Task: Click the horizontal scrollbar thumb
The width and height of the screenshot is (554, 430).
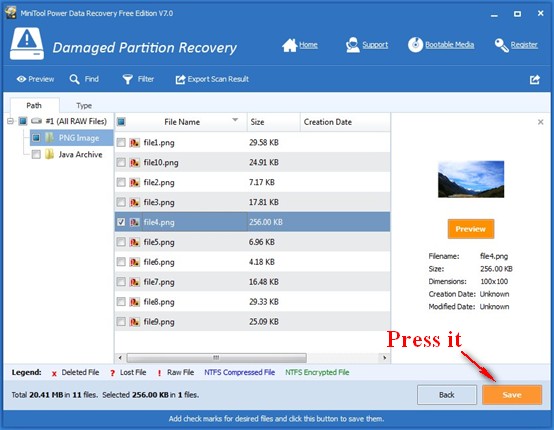Action: pyautogui.click(x=216, y=358)
